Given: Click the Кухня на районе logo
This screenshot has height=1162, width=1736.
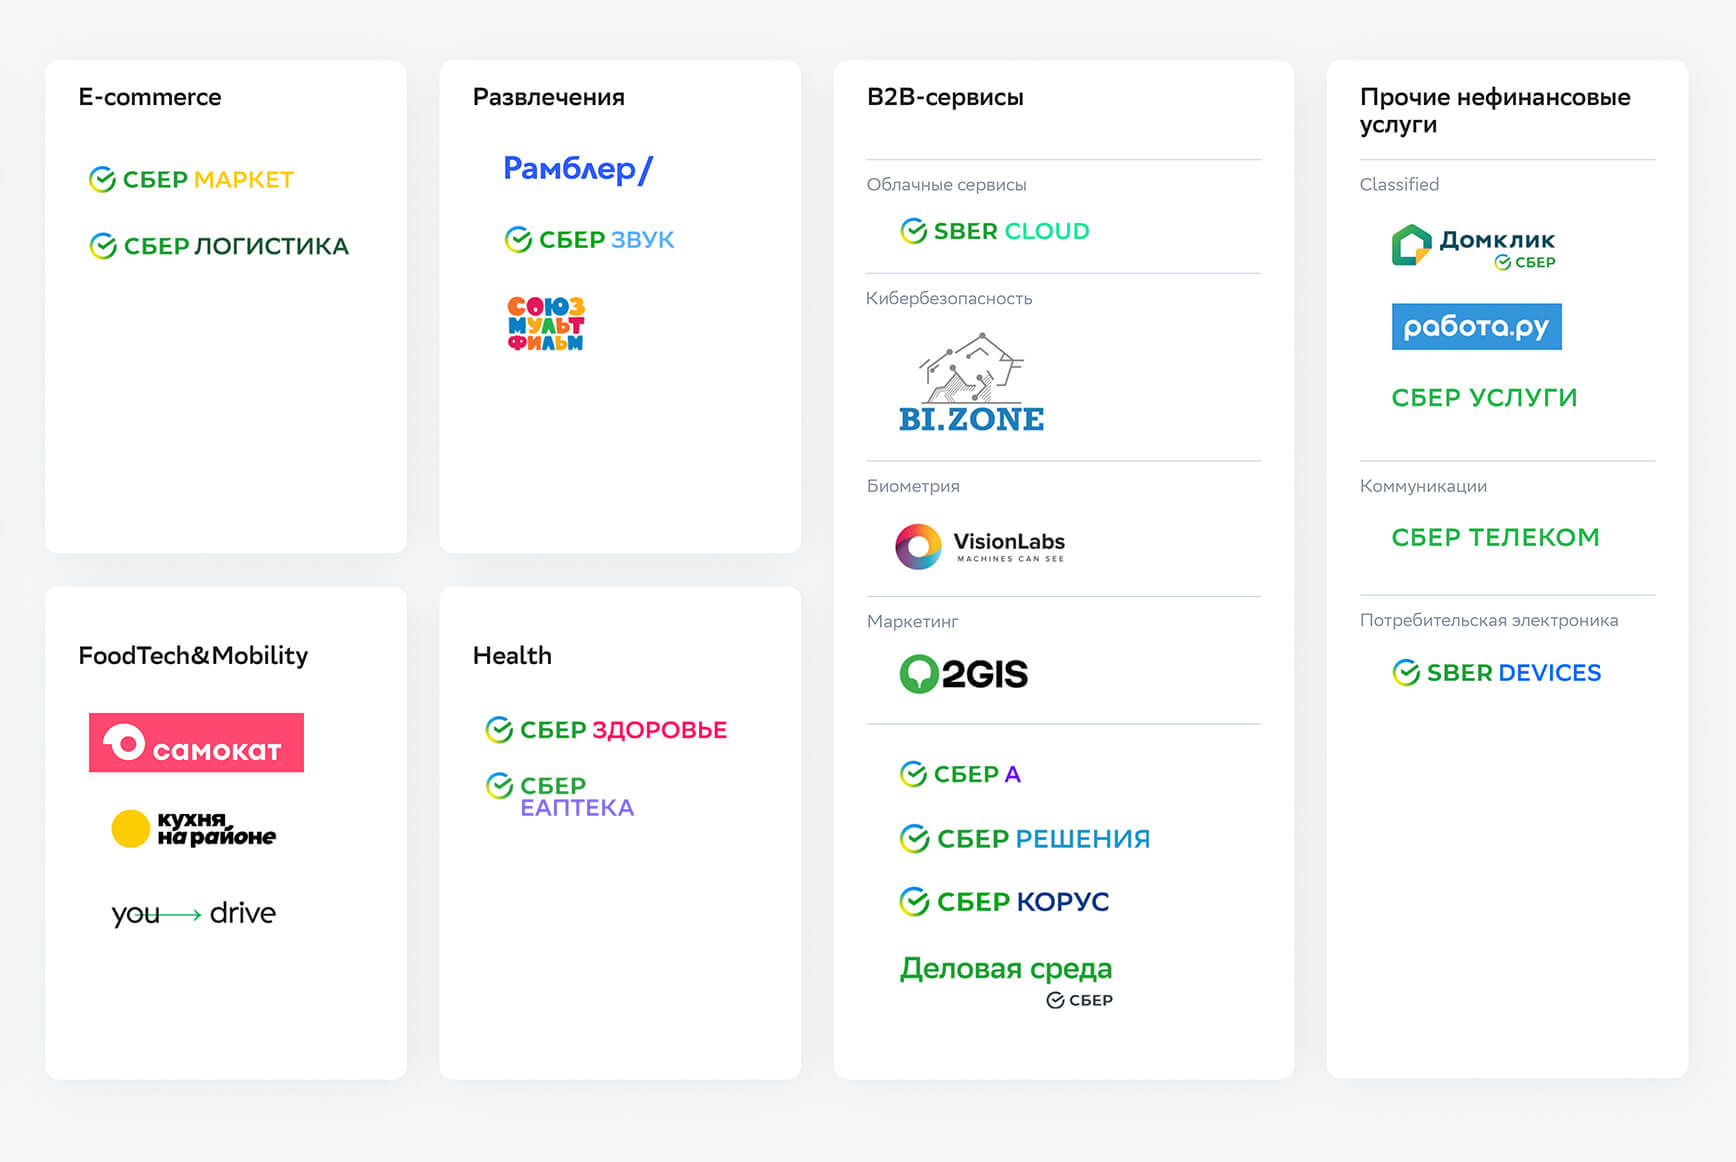Looking at the screenshot, I should pyautogui.click(x=193, y=829).
